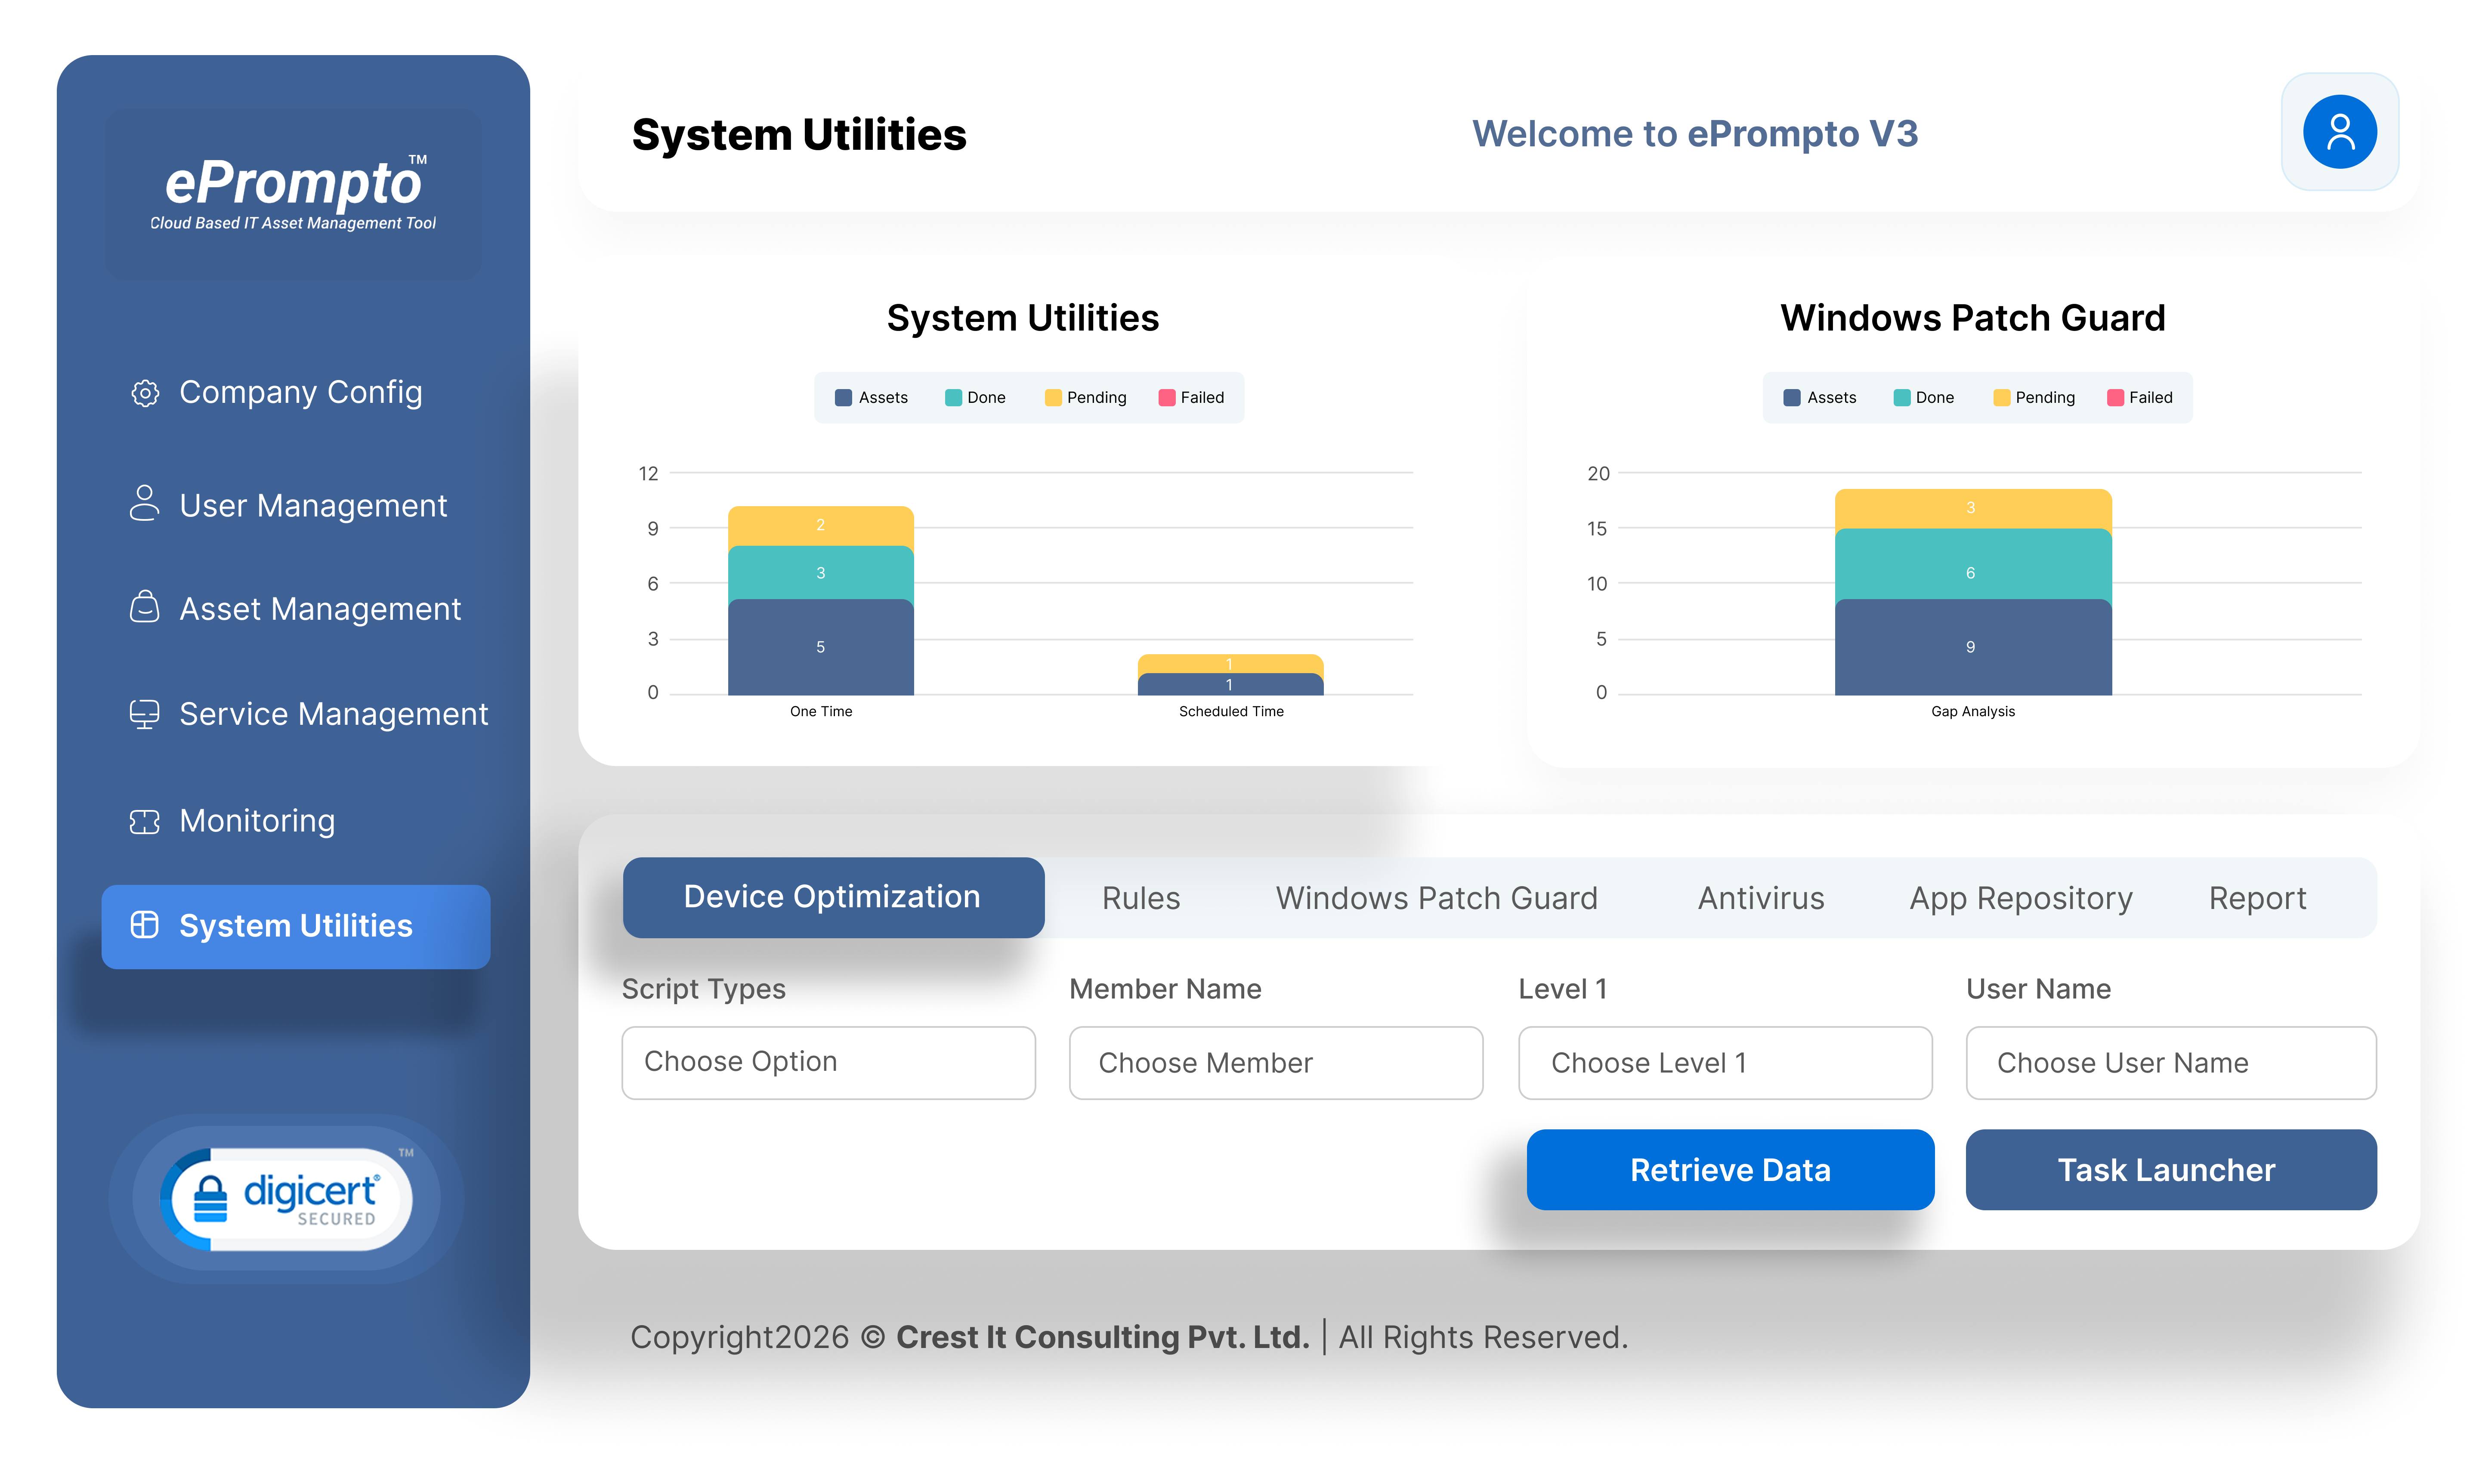Open the user profile avatar icon
This screenshot has width=2479, height=1484.
tap(2339, 132)
